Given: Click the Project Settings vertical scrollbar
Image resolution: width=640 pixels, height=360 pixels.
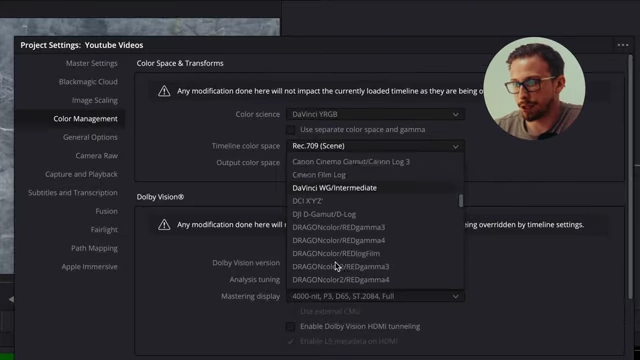Looking at the screenshot, I should click(x=631, y=176).
